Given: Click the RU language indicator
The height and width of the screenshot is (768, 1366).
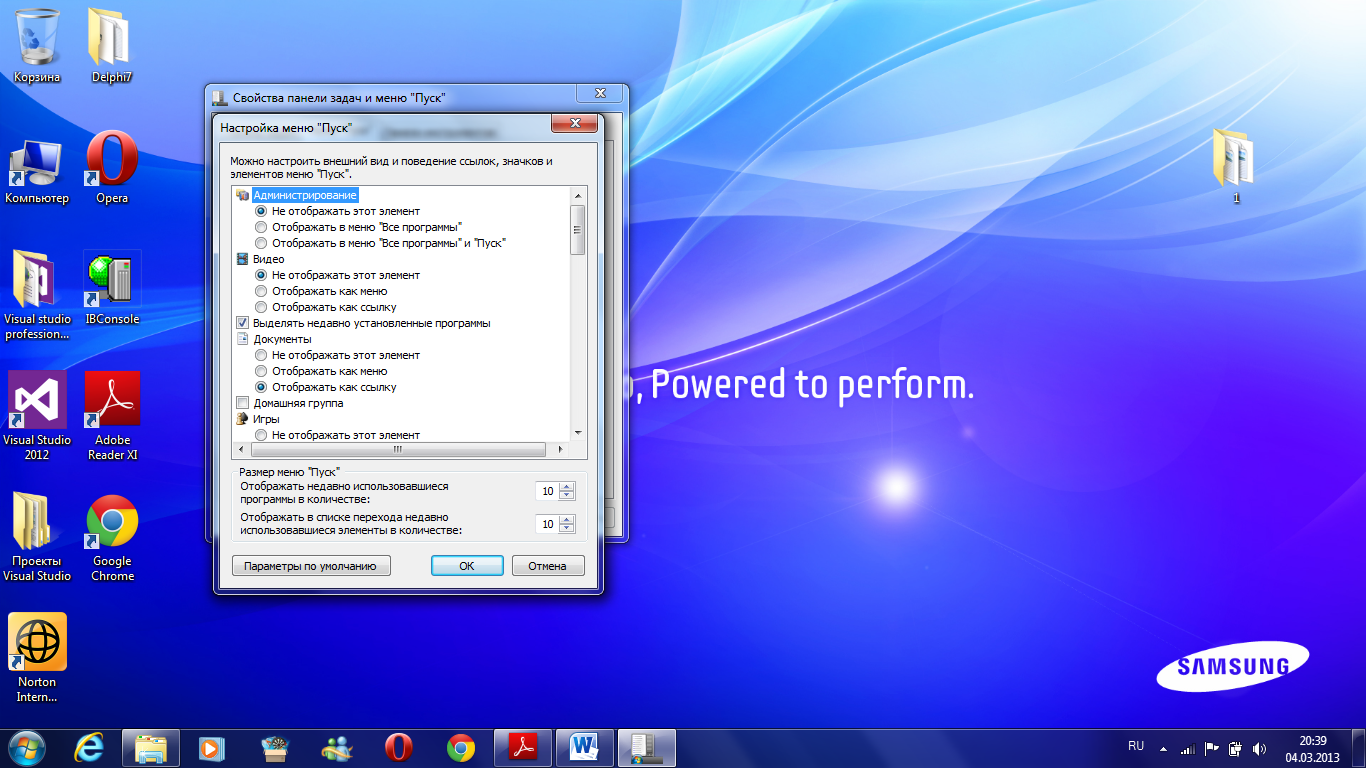Looking at the screenshot, I should coord(1136,747).
